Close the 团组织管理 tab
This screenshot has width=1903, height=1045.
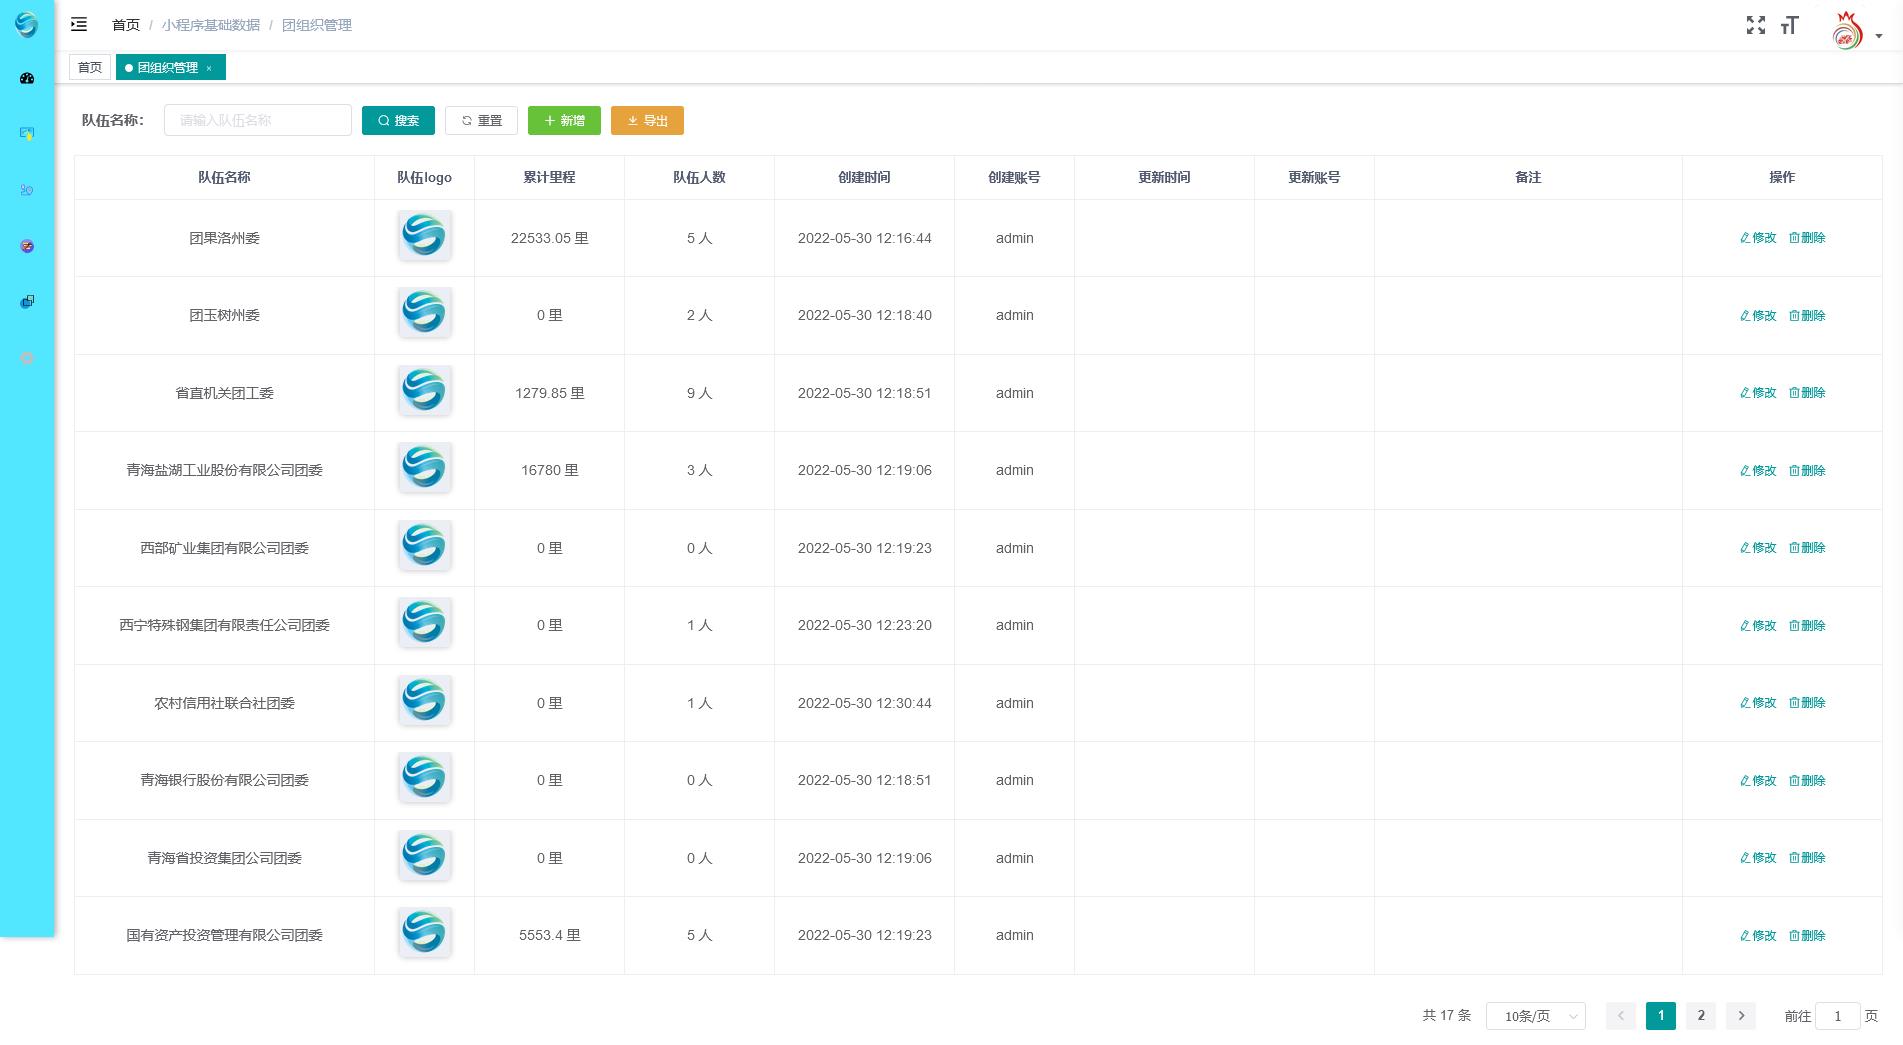coord(209,68)
